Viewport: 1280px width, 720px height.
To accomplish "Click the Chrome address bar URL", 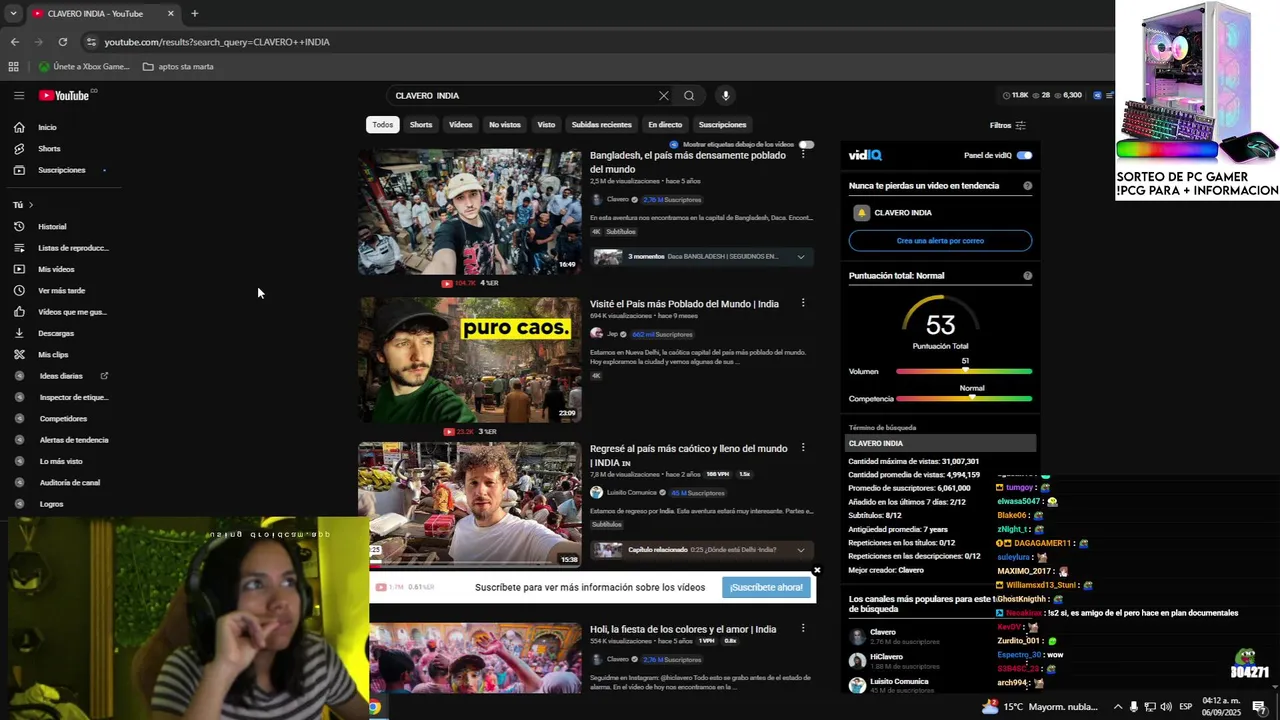I will [217, 42].
